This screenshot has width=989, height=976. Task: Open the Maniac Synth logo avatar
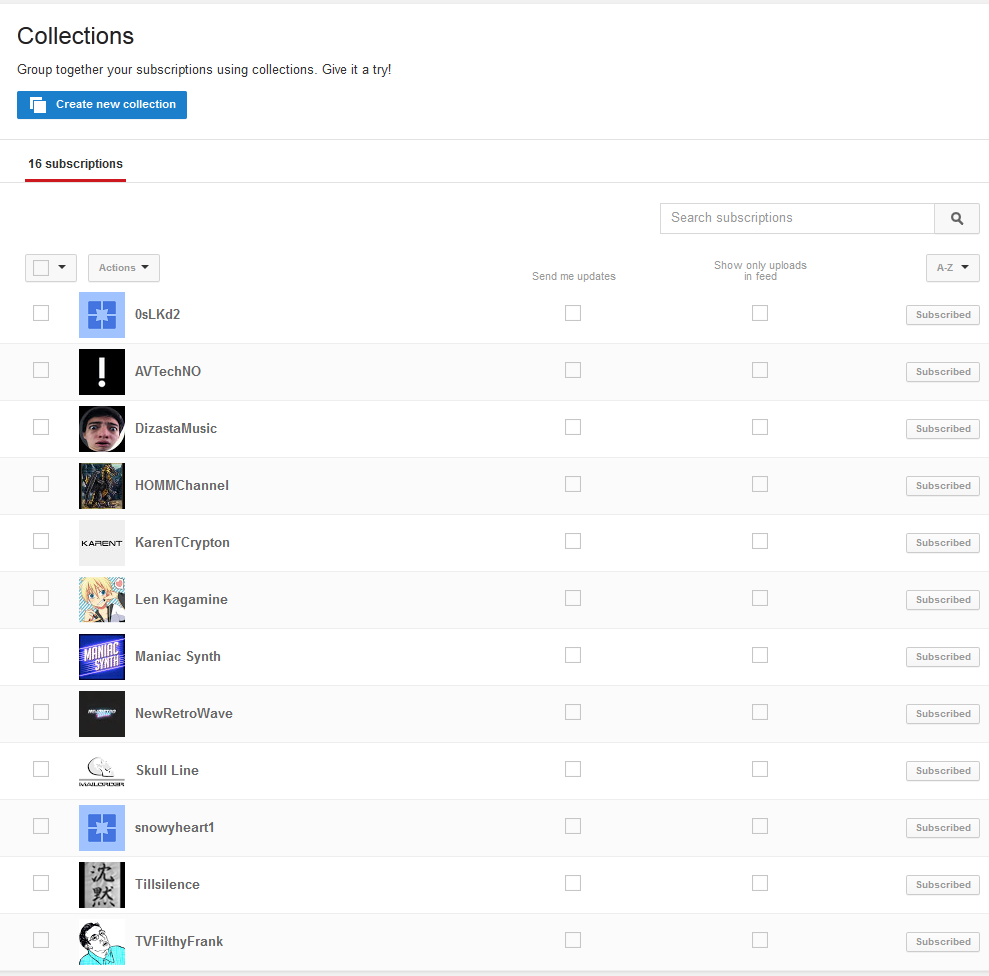(102, 657)
